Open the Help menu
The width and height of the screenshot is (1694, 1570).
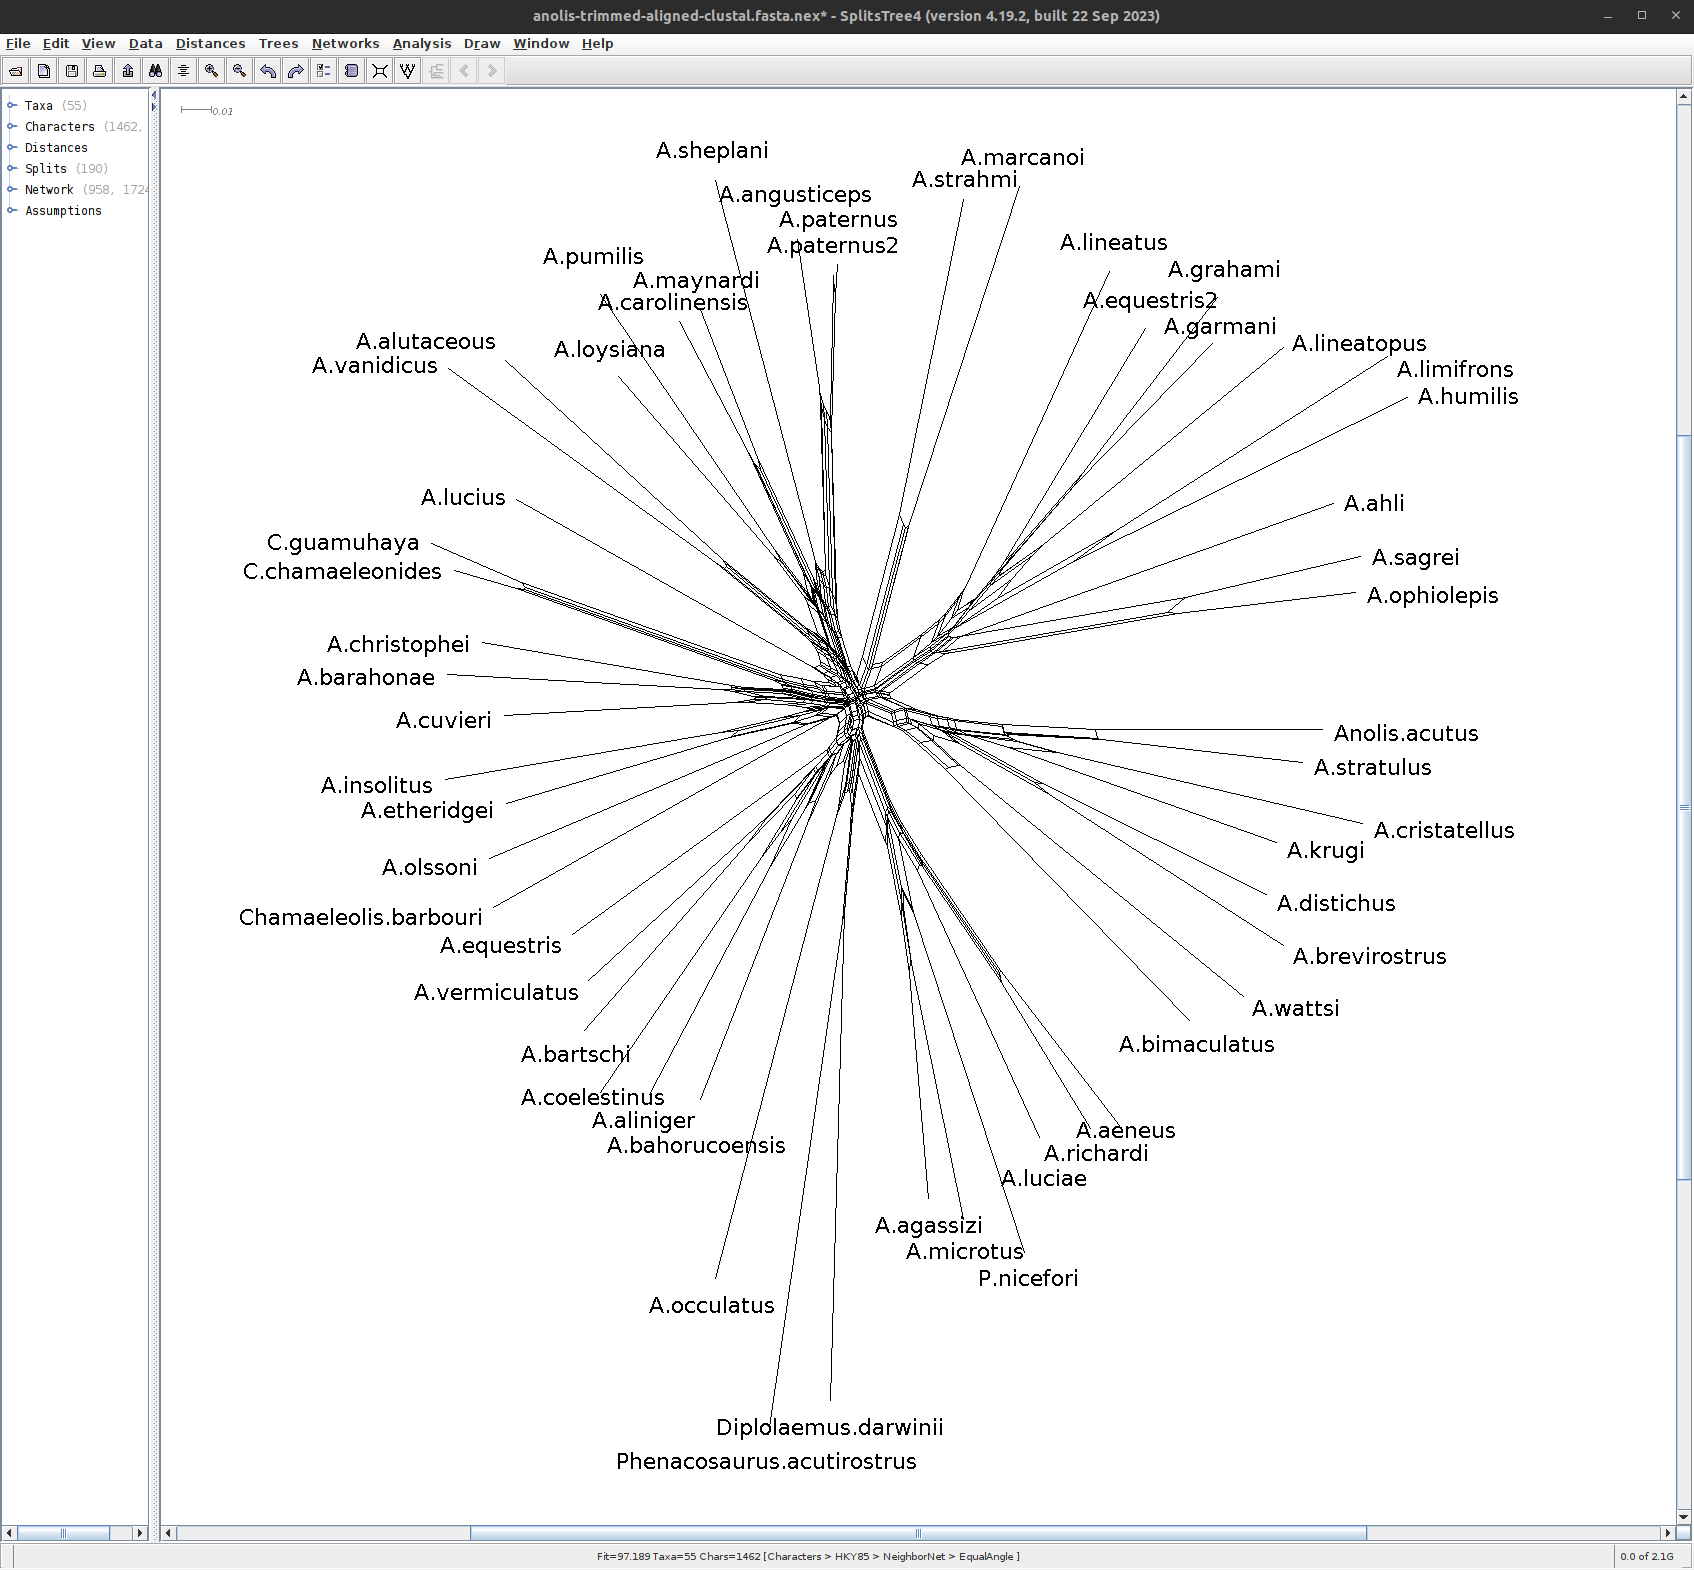pyautogui.click(x=597, y=44)
